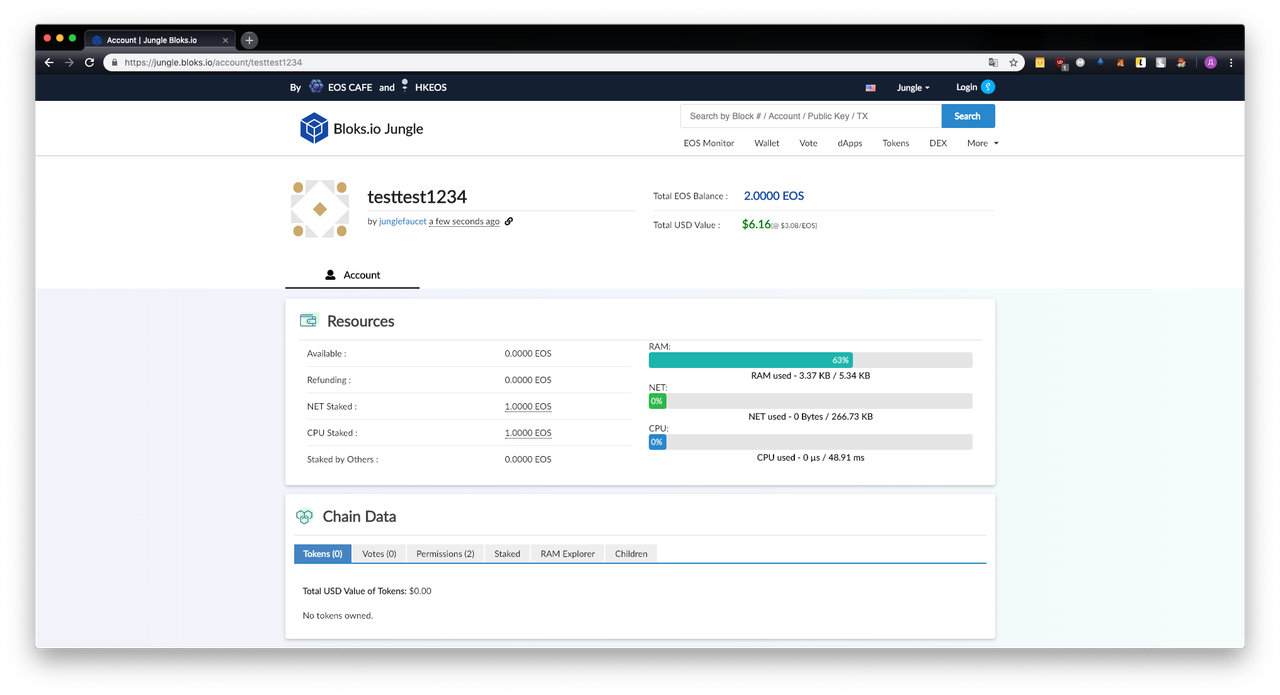Image resolution: width=1280 pixels, height=695 pixels.
Task: Open the DEX menu item
Action: point(938,143)
